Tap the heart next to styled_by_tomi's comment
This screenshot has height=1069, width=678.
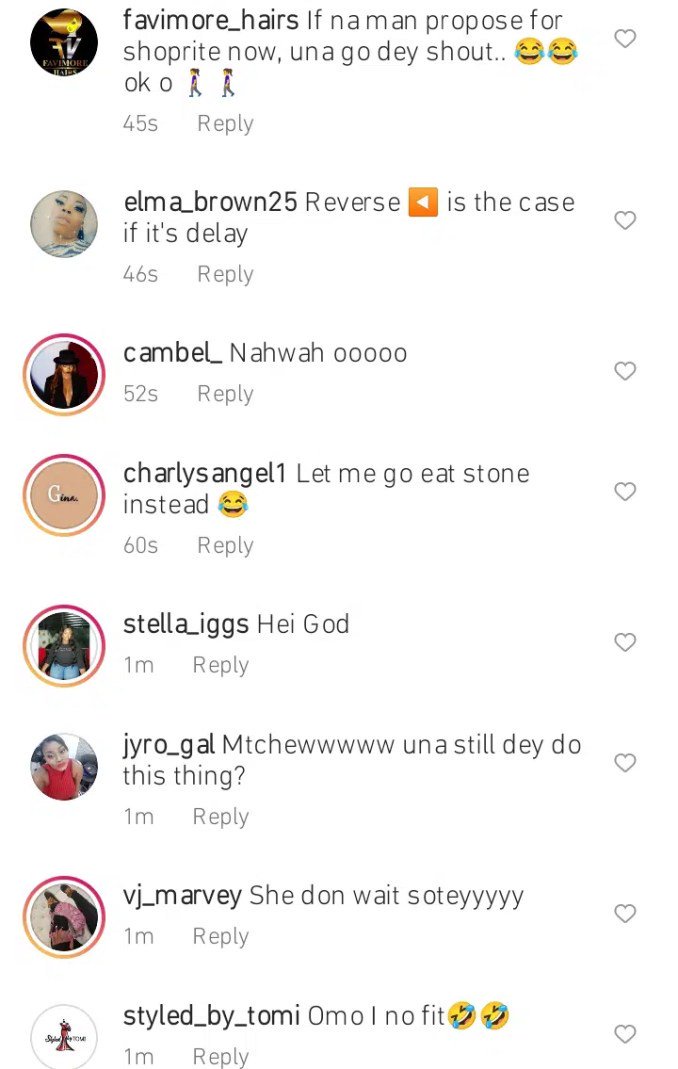pos(625,1033)
